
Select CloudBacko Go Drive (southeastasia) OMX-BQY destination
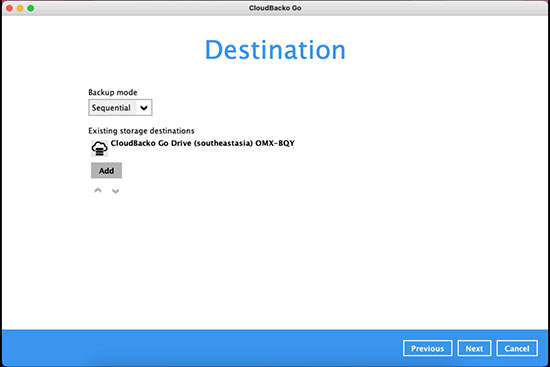202,143
